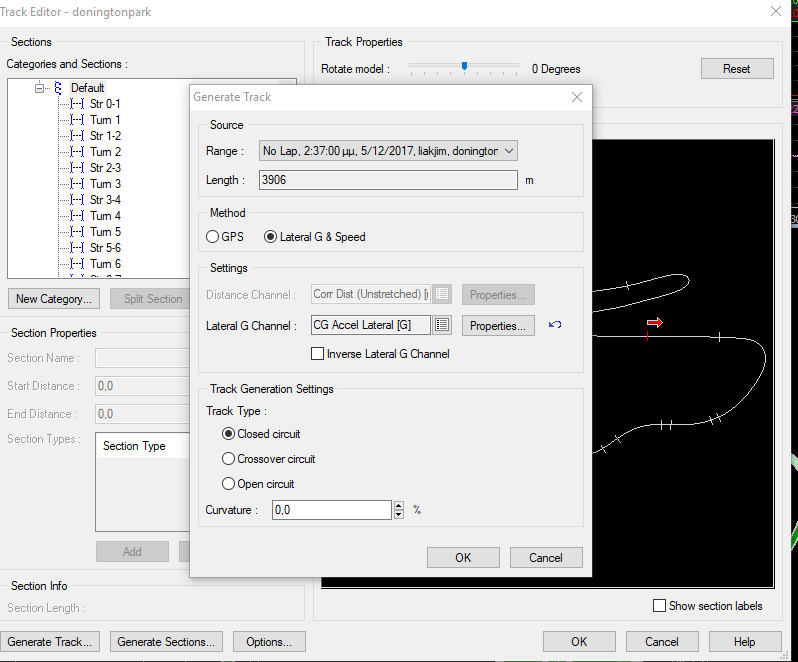Select 'Turn 3' section label
Screen dimensions: 798x662
[105, 184]
